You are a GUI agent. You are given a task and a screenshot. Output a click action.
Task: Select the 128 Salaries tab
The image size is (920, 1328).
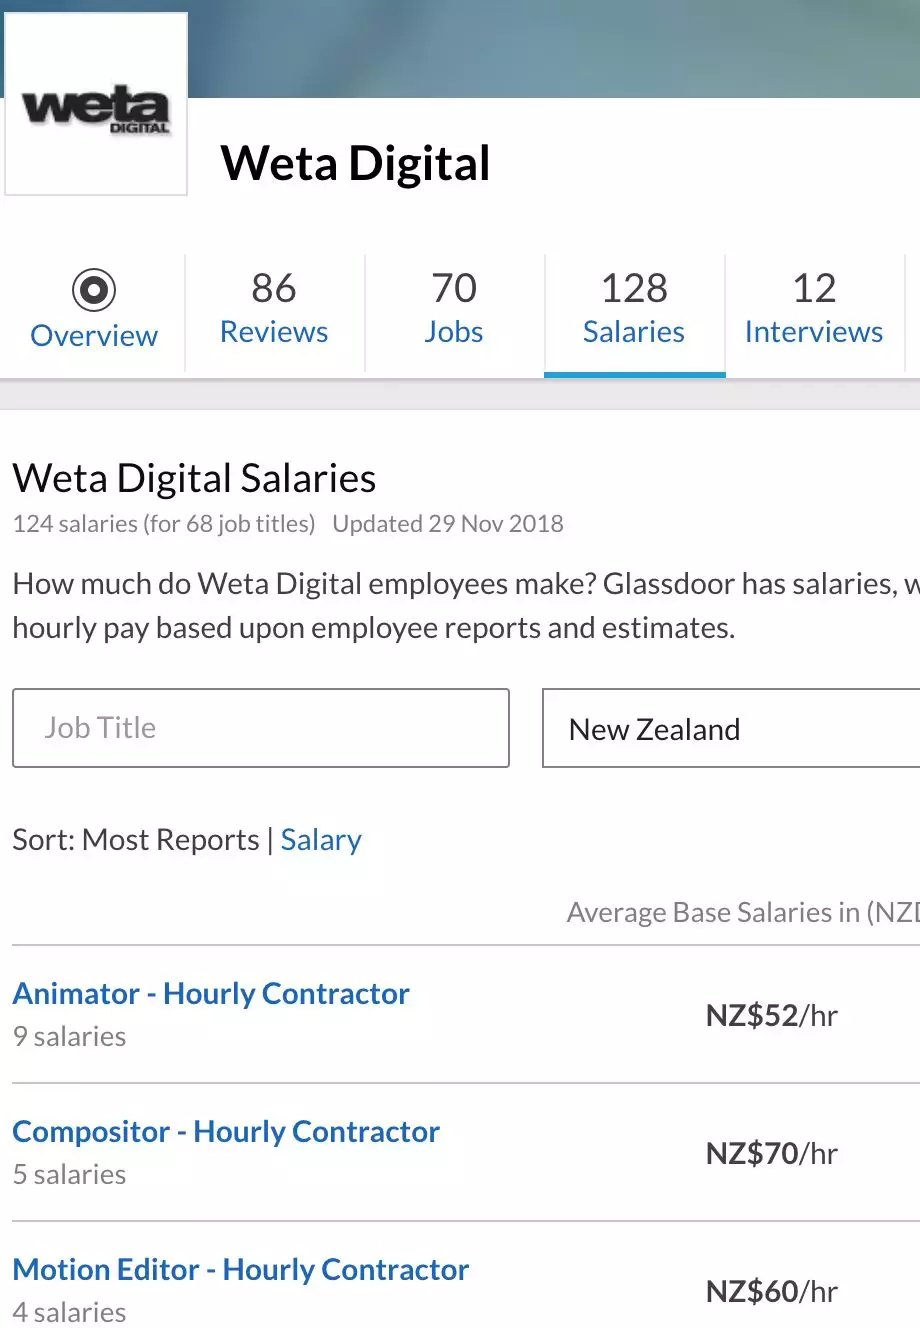(x=634, y=310)
